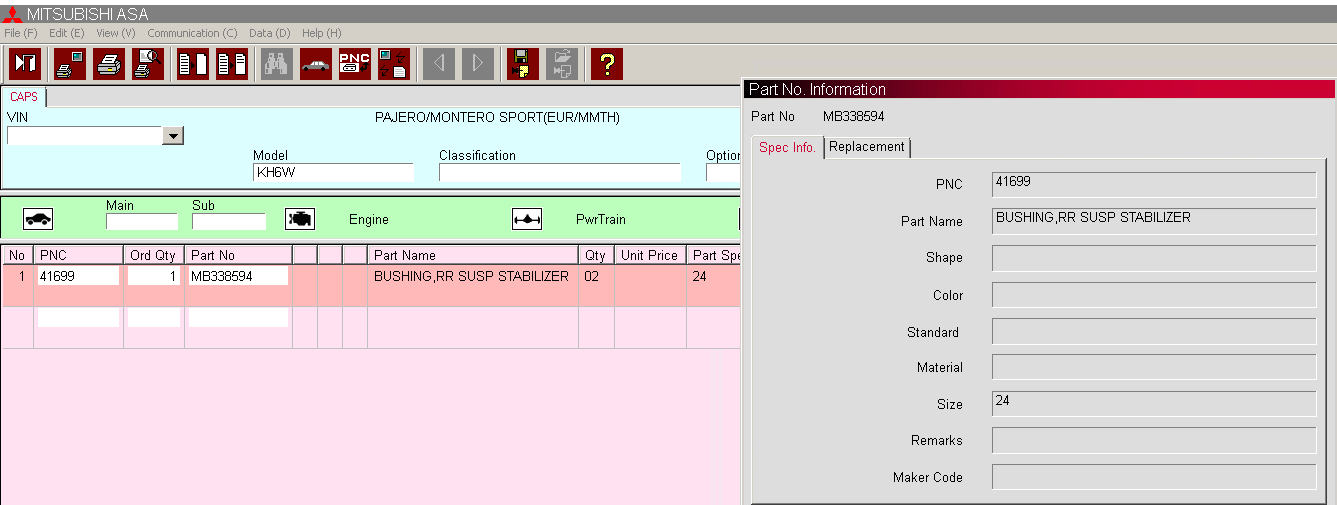
Task: Click the PNC search toolbar icon
Action: click(x=355, y=64)
